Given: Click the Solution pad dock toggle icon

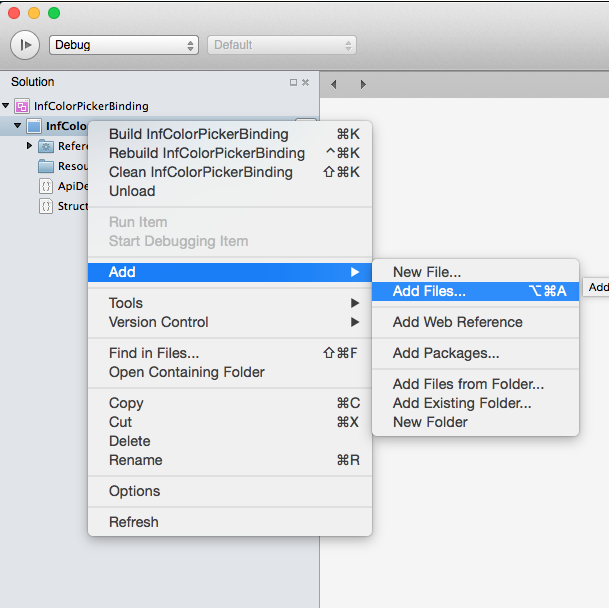Looking at the screenshot, I should tap(293, 82).
